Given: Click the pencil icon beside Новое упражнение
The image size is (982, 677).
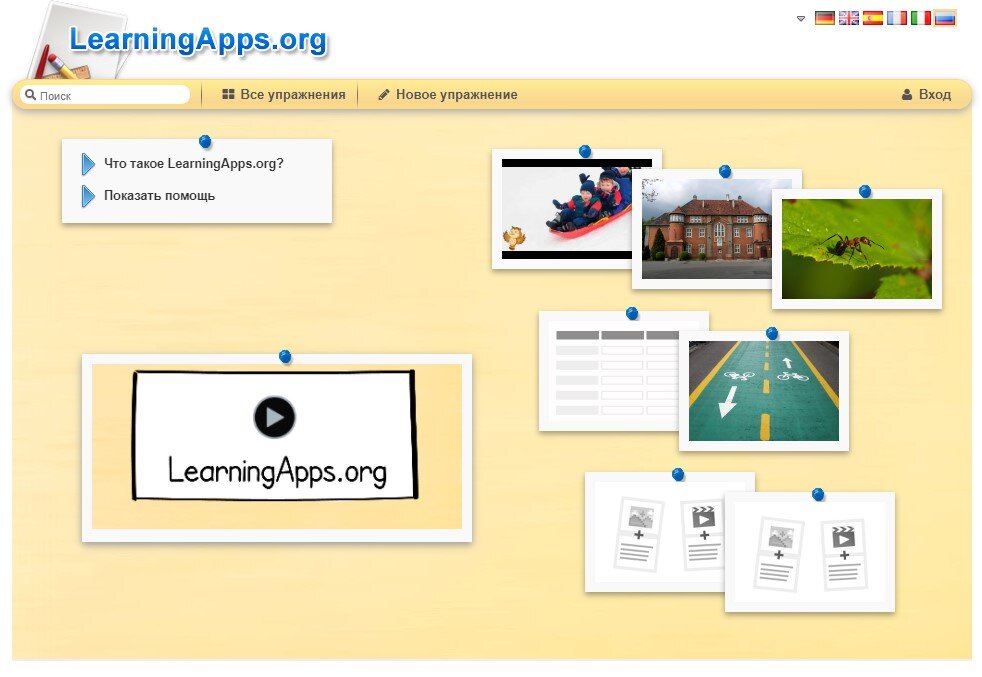Looking at the screenshot, I should tap(384, 95).
